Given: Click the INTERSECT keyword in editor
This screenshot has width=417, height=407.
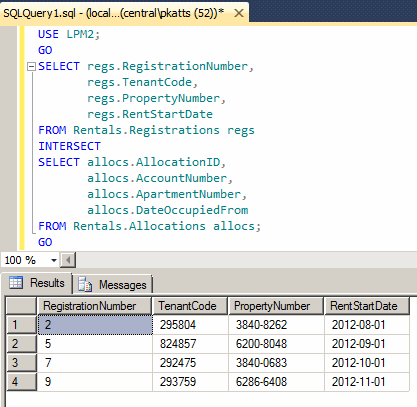Looking at the screenshot, I should click(69, 146).
